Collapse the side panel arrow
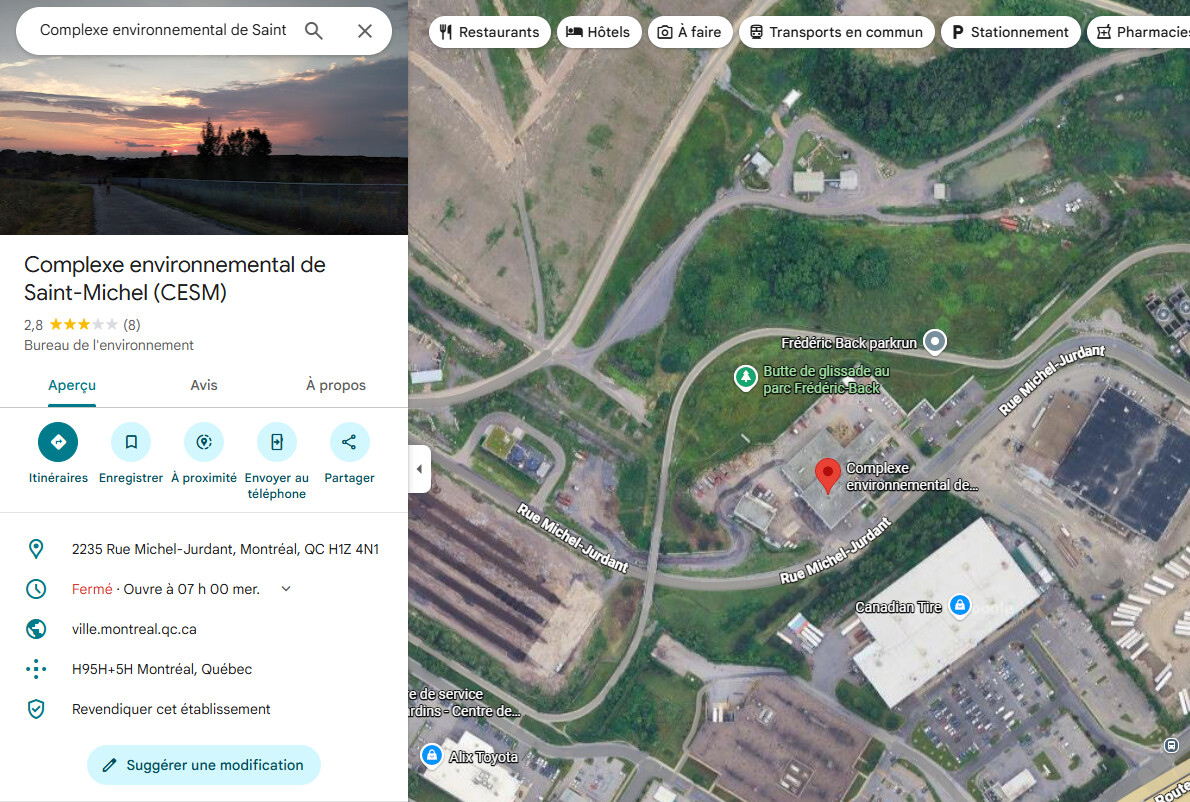Viewport: 1190px width, 802px height. tap(420, 469)
